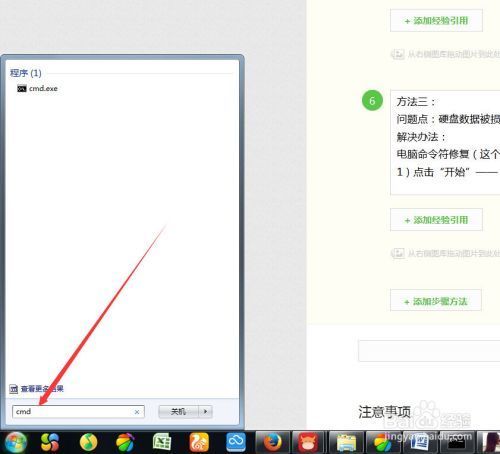The width and height of the screenshot is (500, 454).
Task: Switch to Firefox in the taskbar
Action: click(273, 443)
